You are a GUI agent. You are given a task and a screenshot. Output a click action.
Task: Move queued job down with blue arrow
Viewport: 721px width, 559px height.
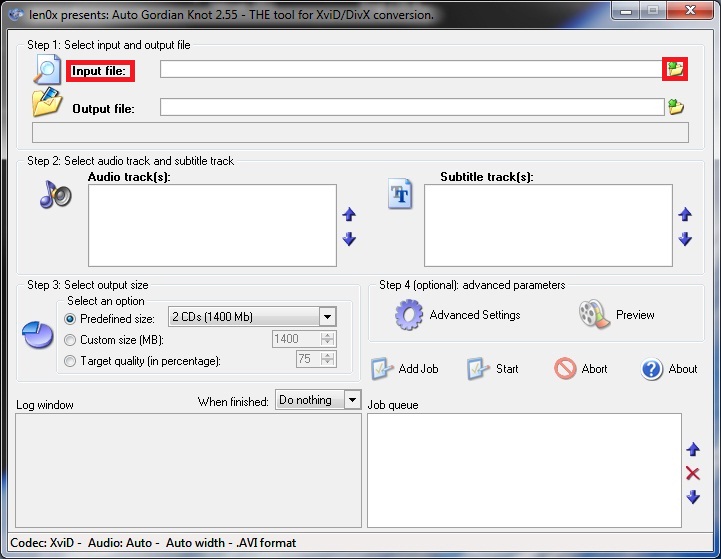pos(693,497)
